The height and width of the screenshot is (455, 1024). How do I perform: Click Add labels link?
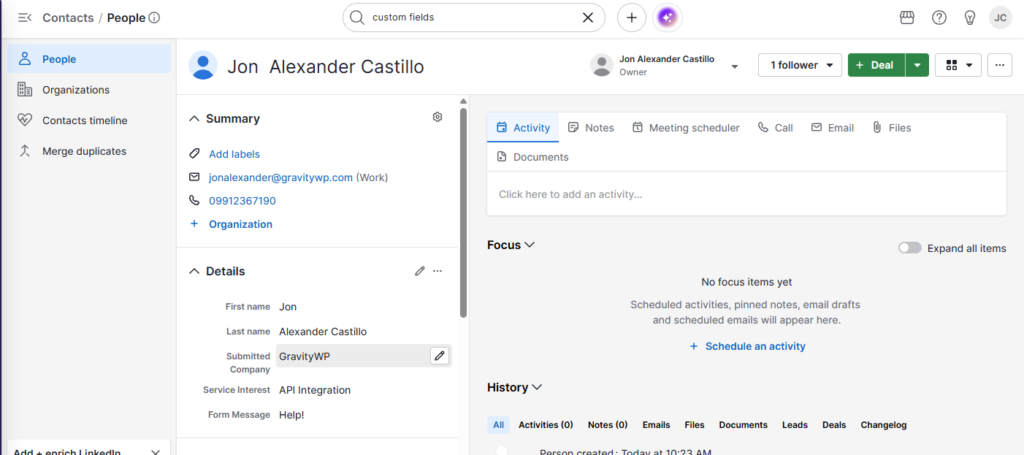point(234,154)
